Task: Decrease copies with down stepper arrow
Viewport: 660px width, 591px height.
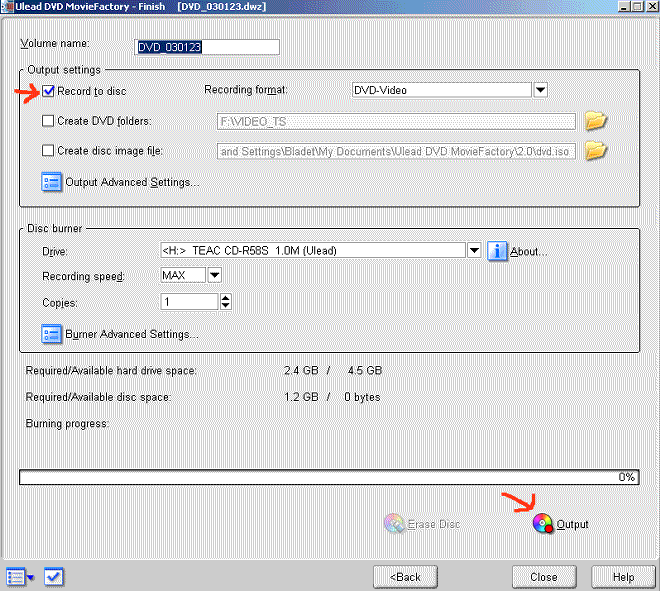Action: tap(226, 306)
